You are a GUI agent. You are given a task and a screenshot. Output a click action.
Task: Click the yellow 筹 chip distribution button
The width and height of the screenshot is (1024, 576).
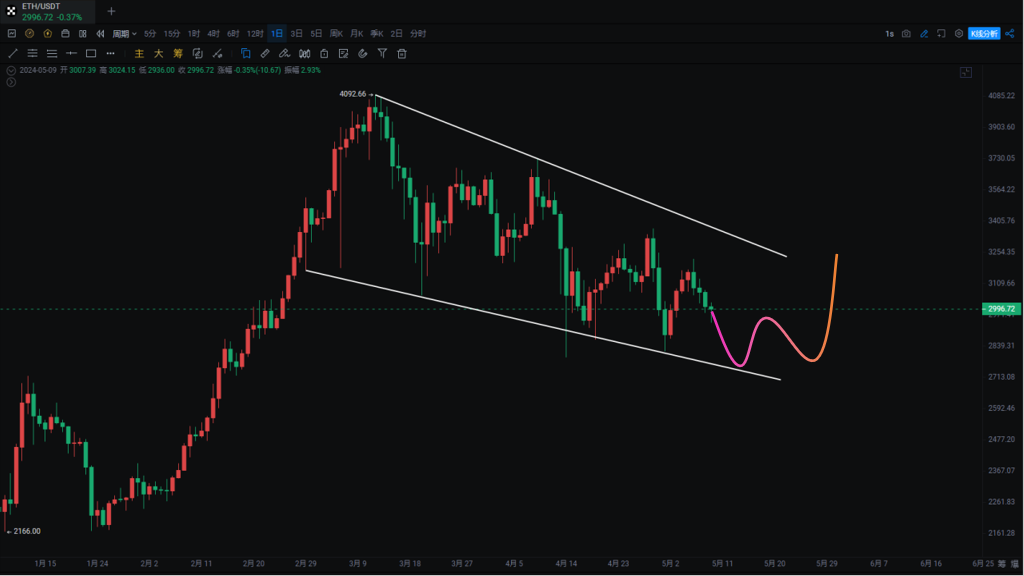pos(178,54)
